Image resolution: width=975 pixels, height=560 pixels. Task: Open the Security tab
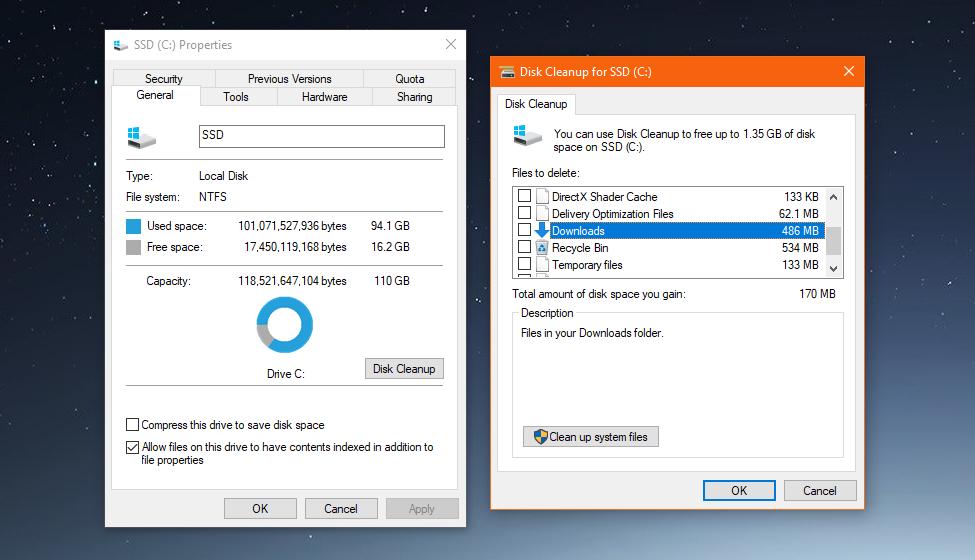tap(164, 79)
